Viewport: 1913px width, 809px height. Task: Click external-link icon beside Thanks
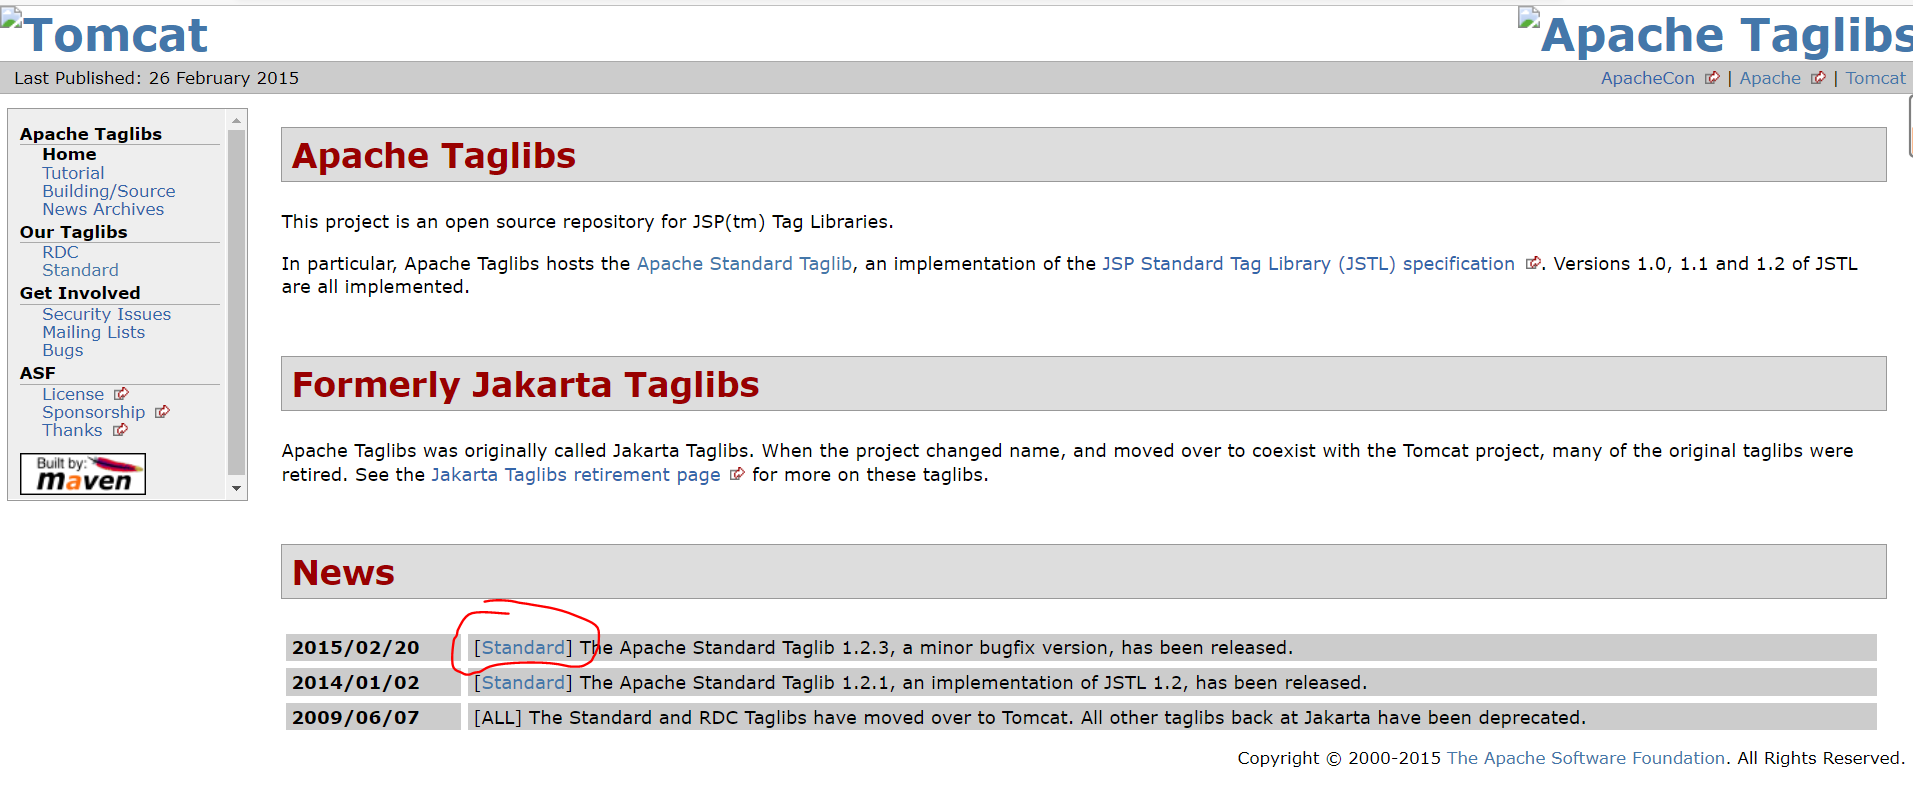120,430
